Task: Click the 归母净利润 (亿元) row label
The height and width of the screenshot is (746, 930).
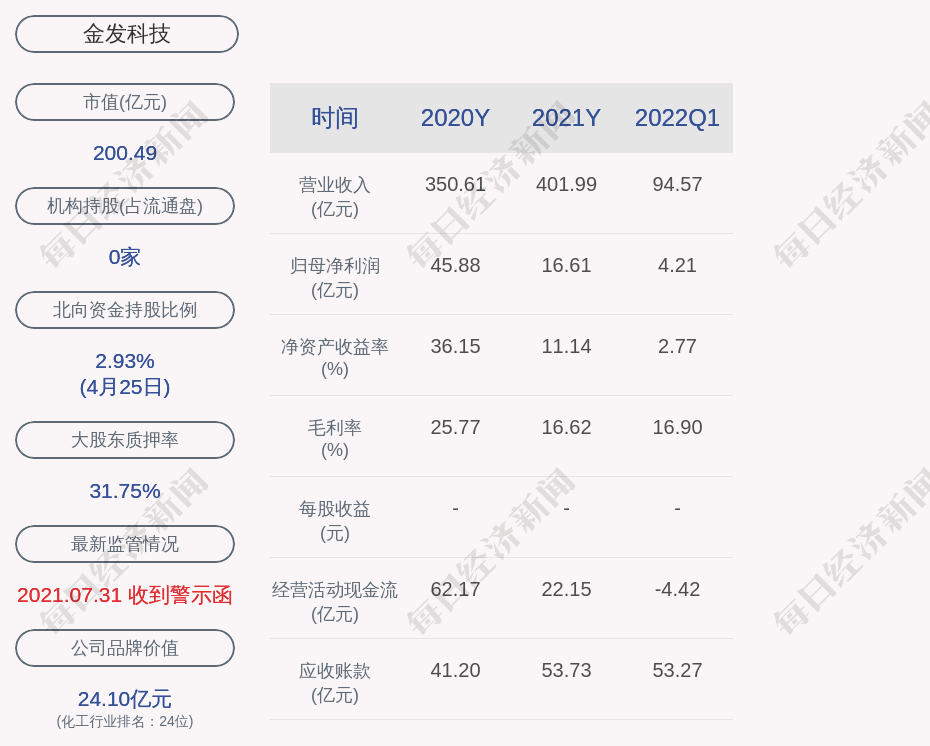Action: click(335, 278)
